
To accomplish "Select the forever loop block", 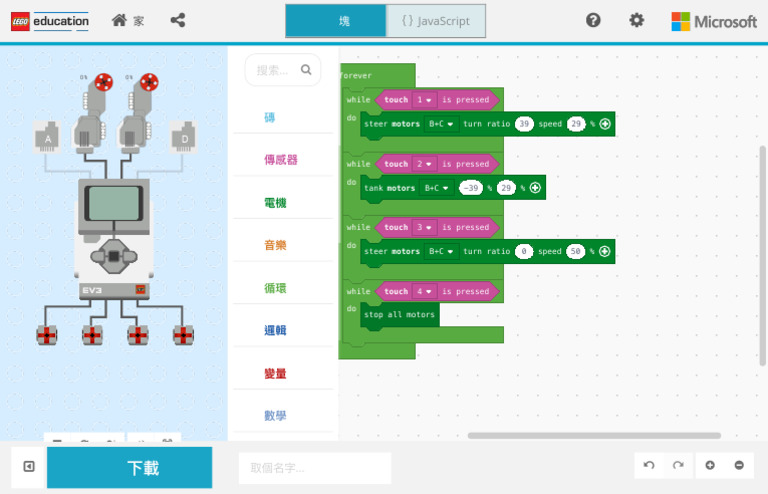I will (377, 75).
